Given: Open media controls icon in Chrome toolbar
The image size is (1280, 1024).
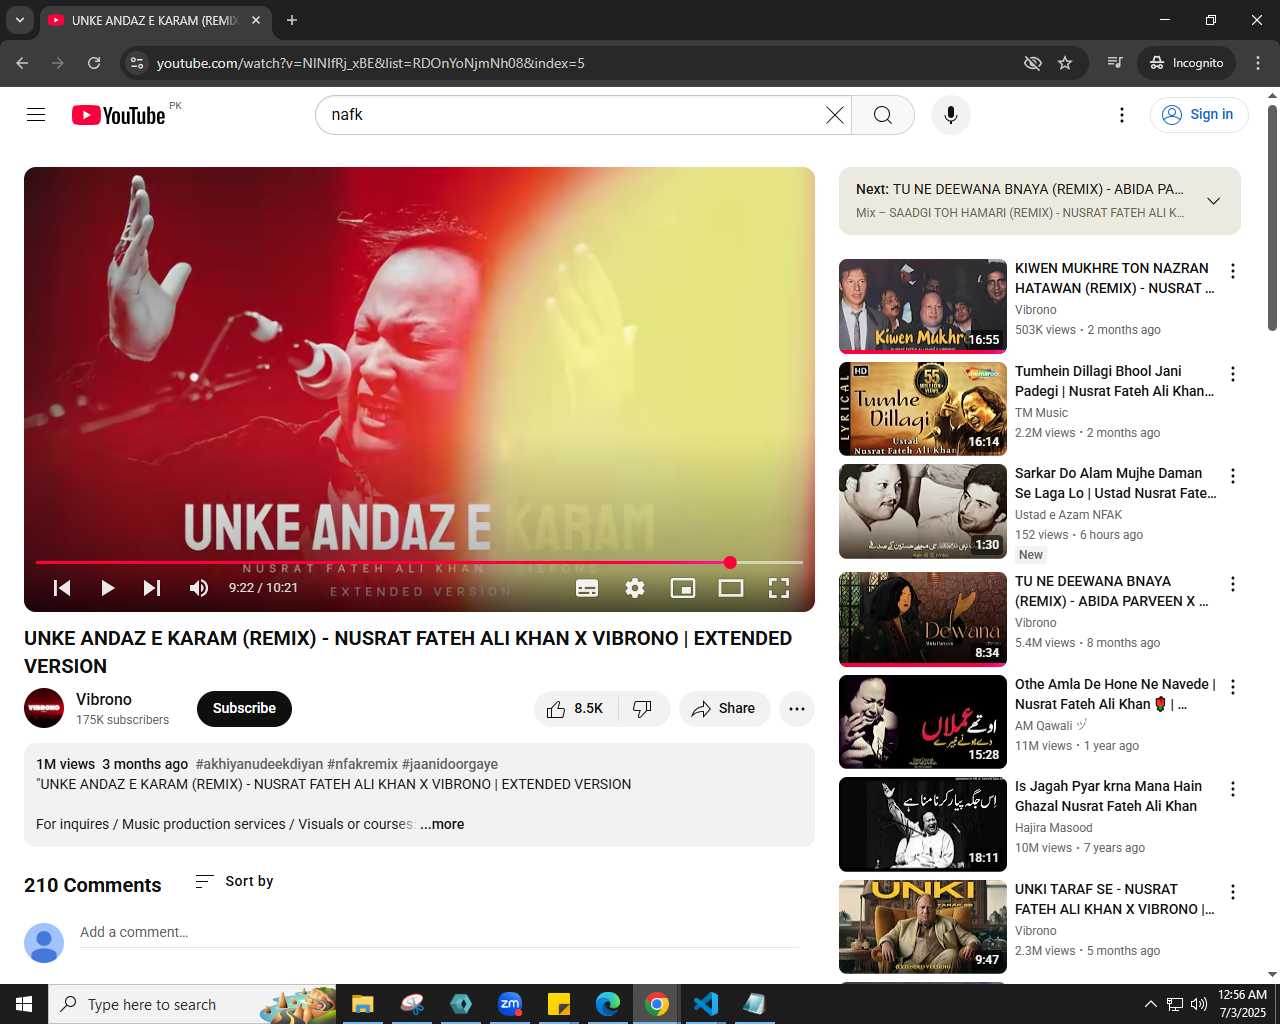Looking at the screenshot, I should pyautogui.click(x=1115, y=63).
